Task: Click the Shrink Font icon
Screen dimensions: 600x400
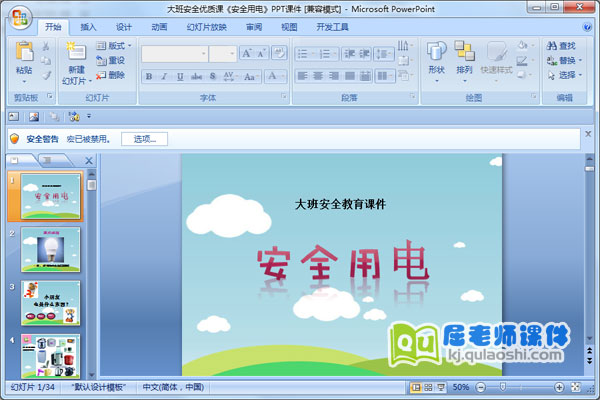Action: click(x=262, y=53)
